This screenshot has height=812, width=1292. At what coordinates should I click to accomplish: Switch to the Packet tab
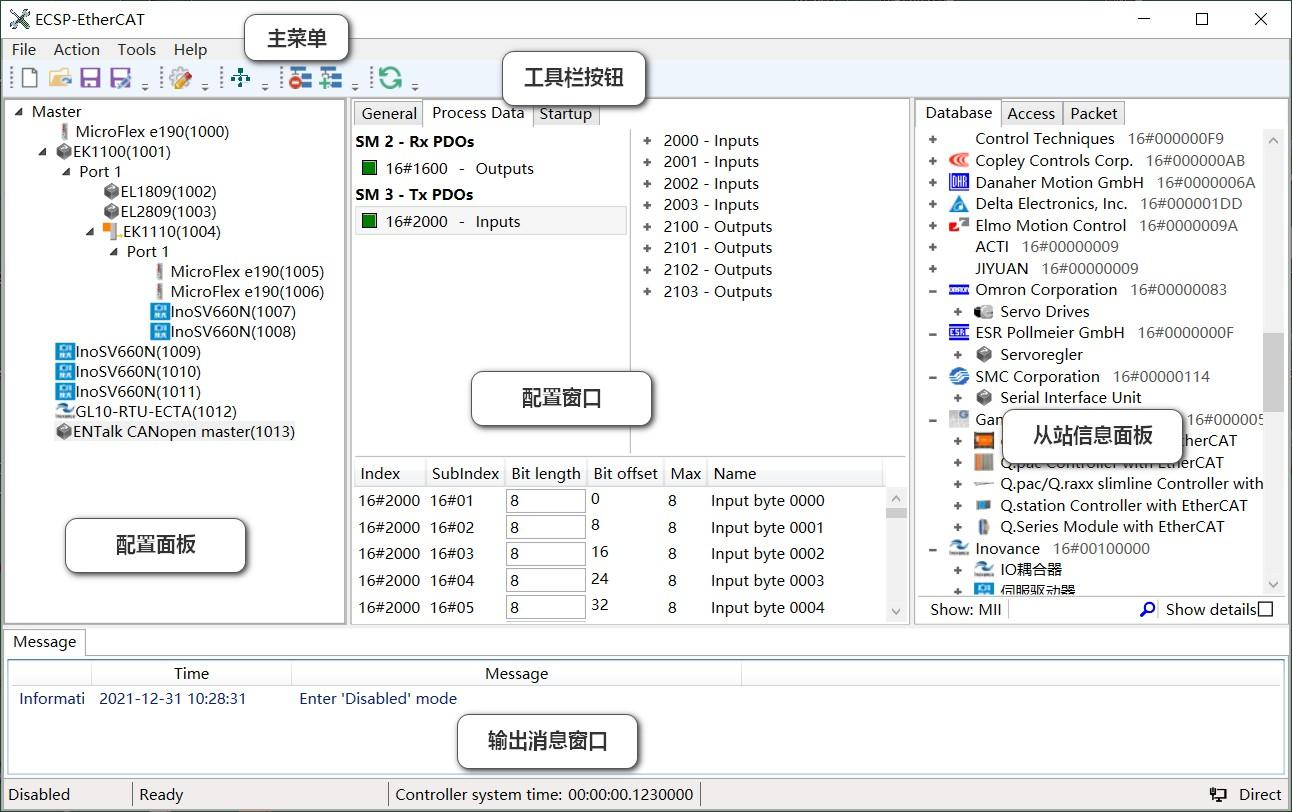pos(1094,114)
